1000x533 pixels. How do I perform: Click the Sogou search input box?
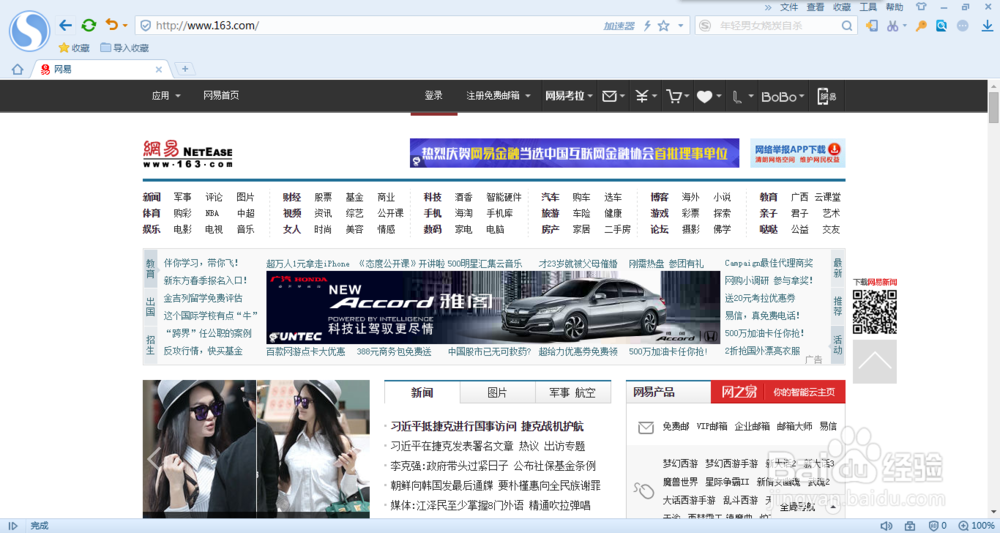point(778,26)
